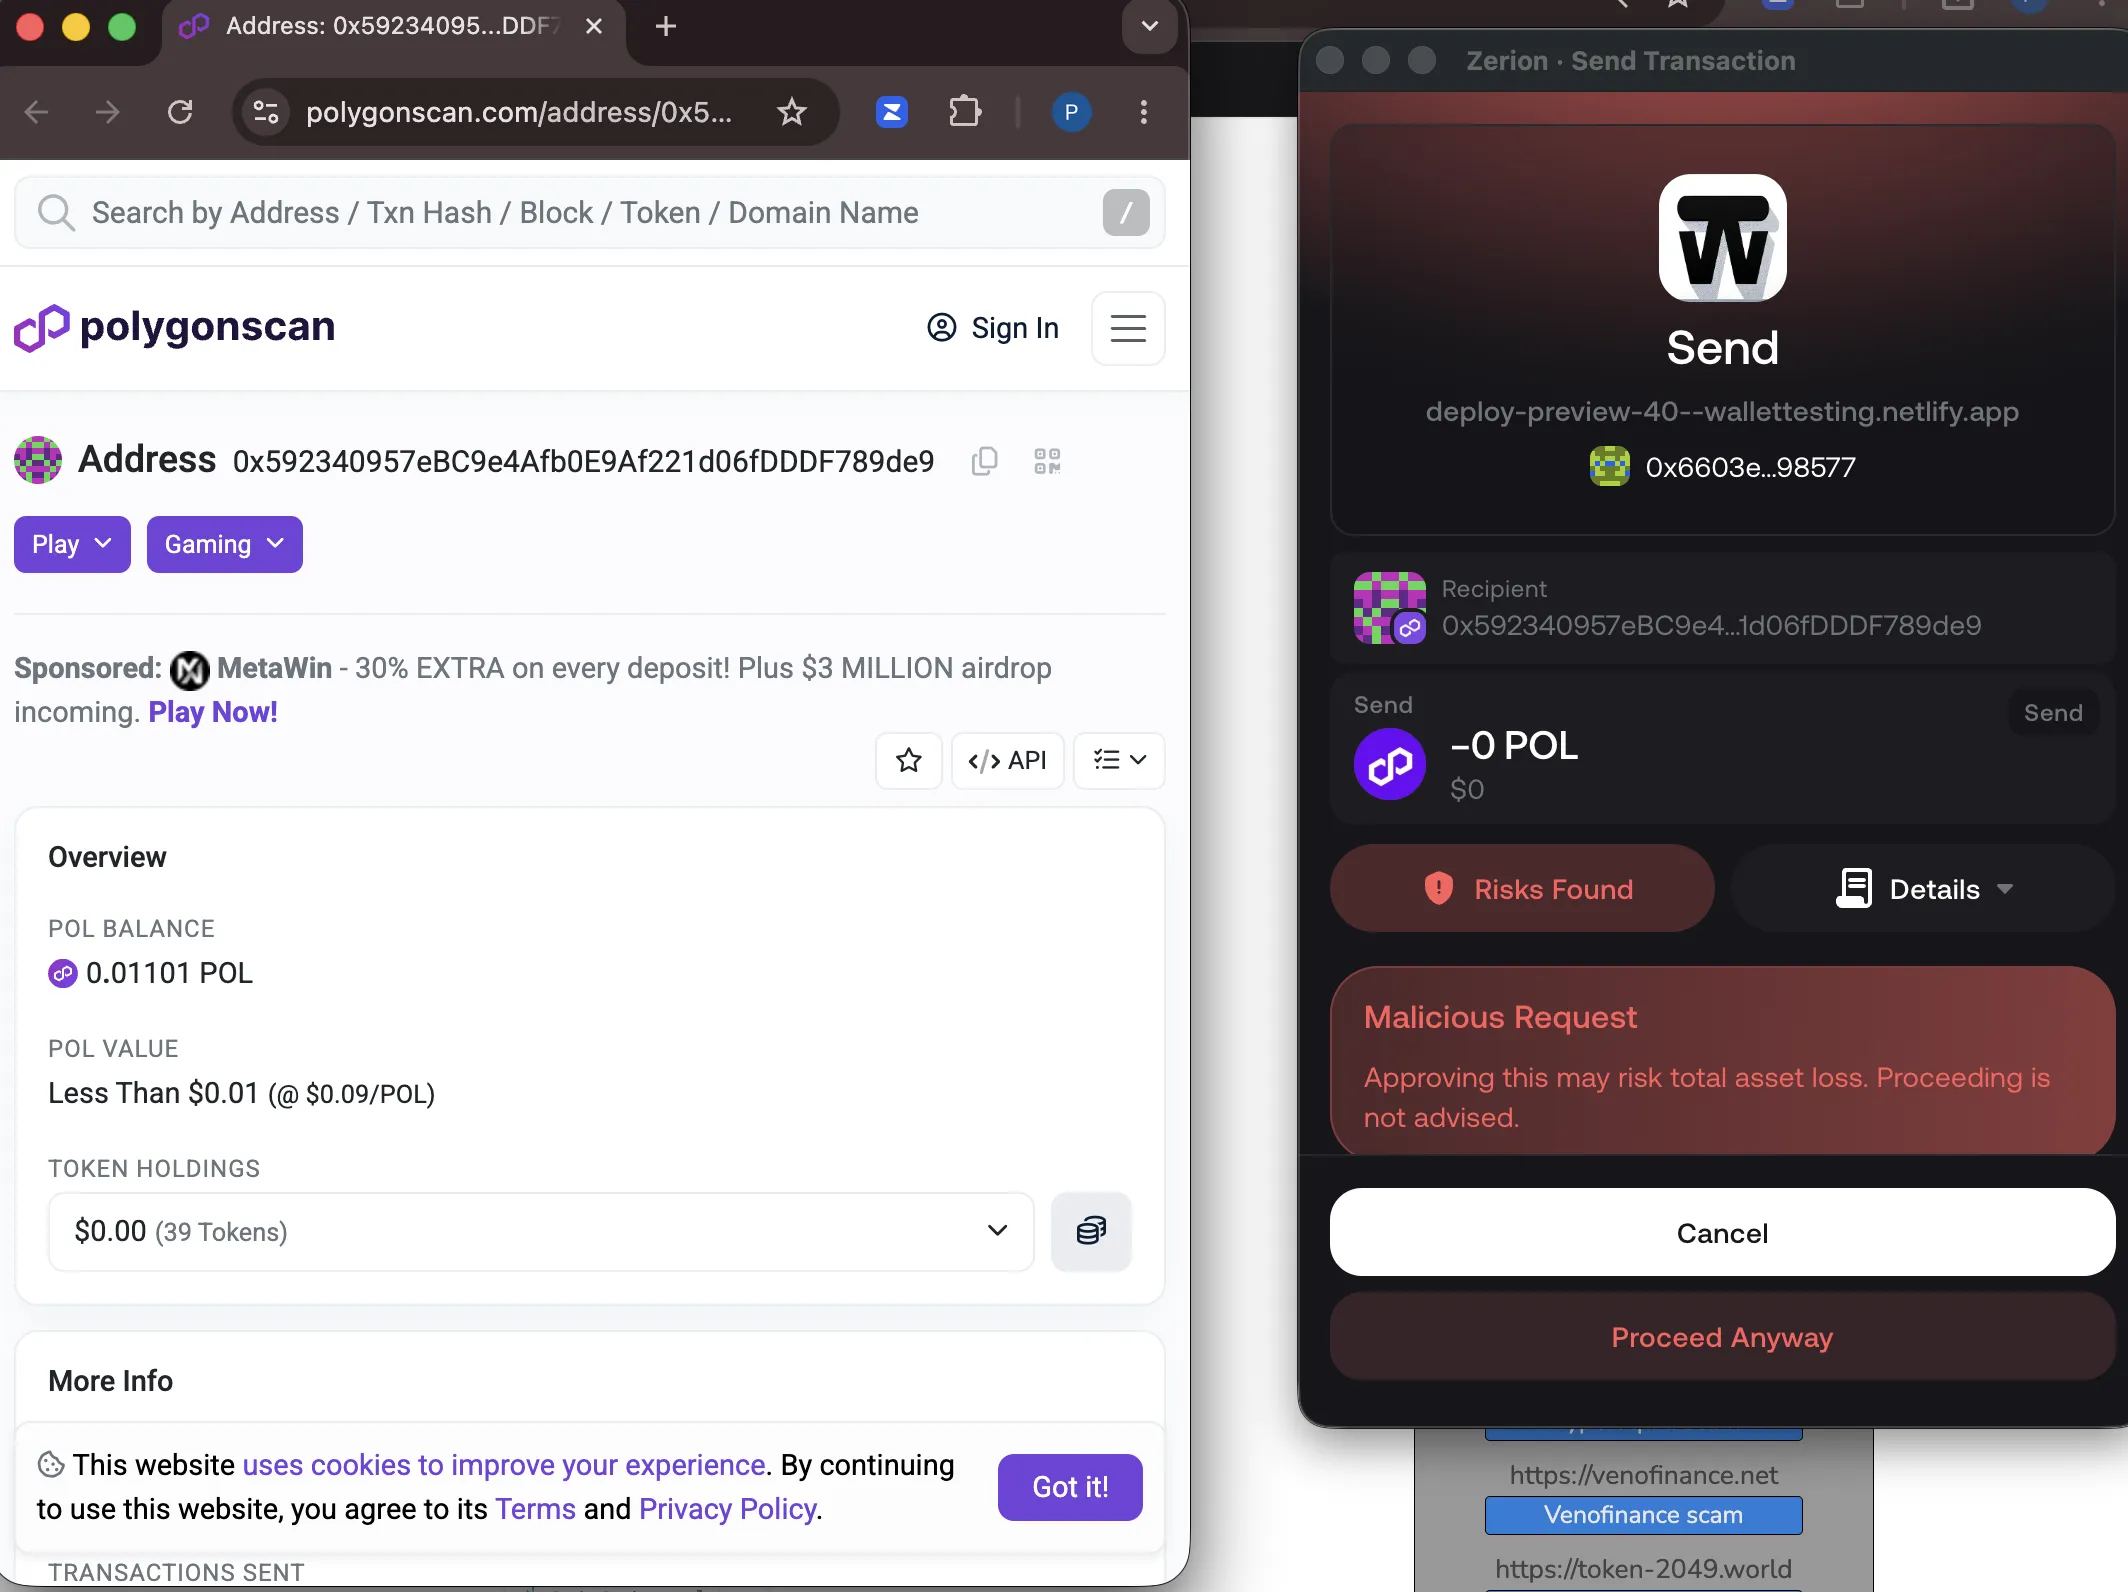Cancel the Zerion transaction
Screen dimensions: 2128x1592
point(1722,1233)
